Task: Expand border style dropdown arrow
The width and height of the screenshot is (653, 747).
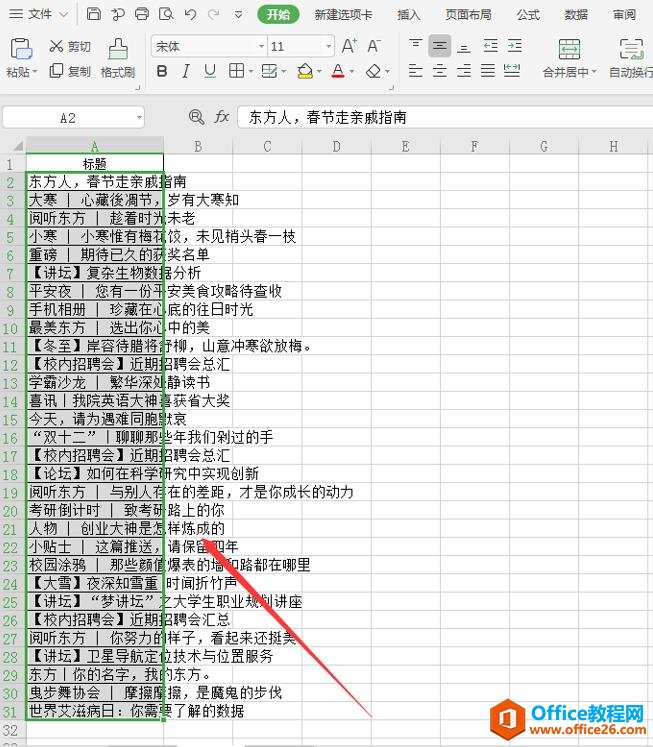Action: tap(251, 72)
